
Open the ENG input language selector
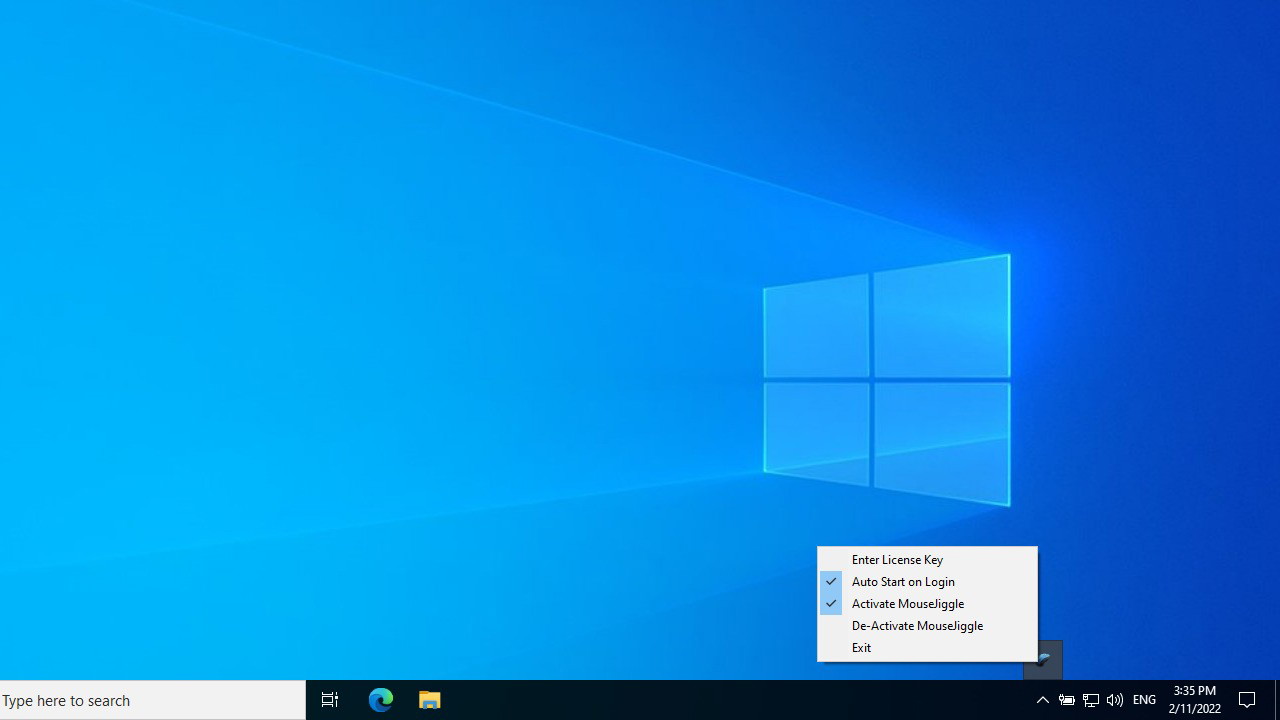coord(1144,700)
